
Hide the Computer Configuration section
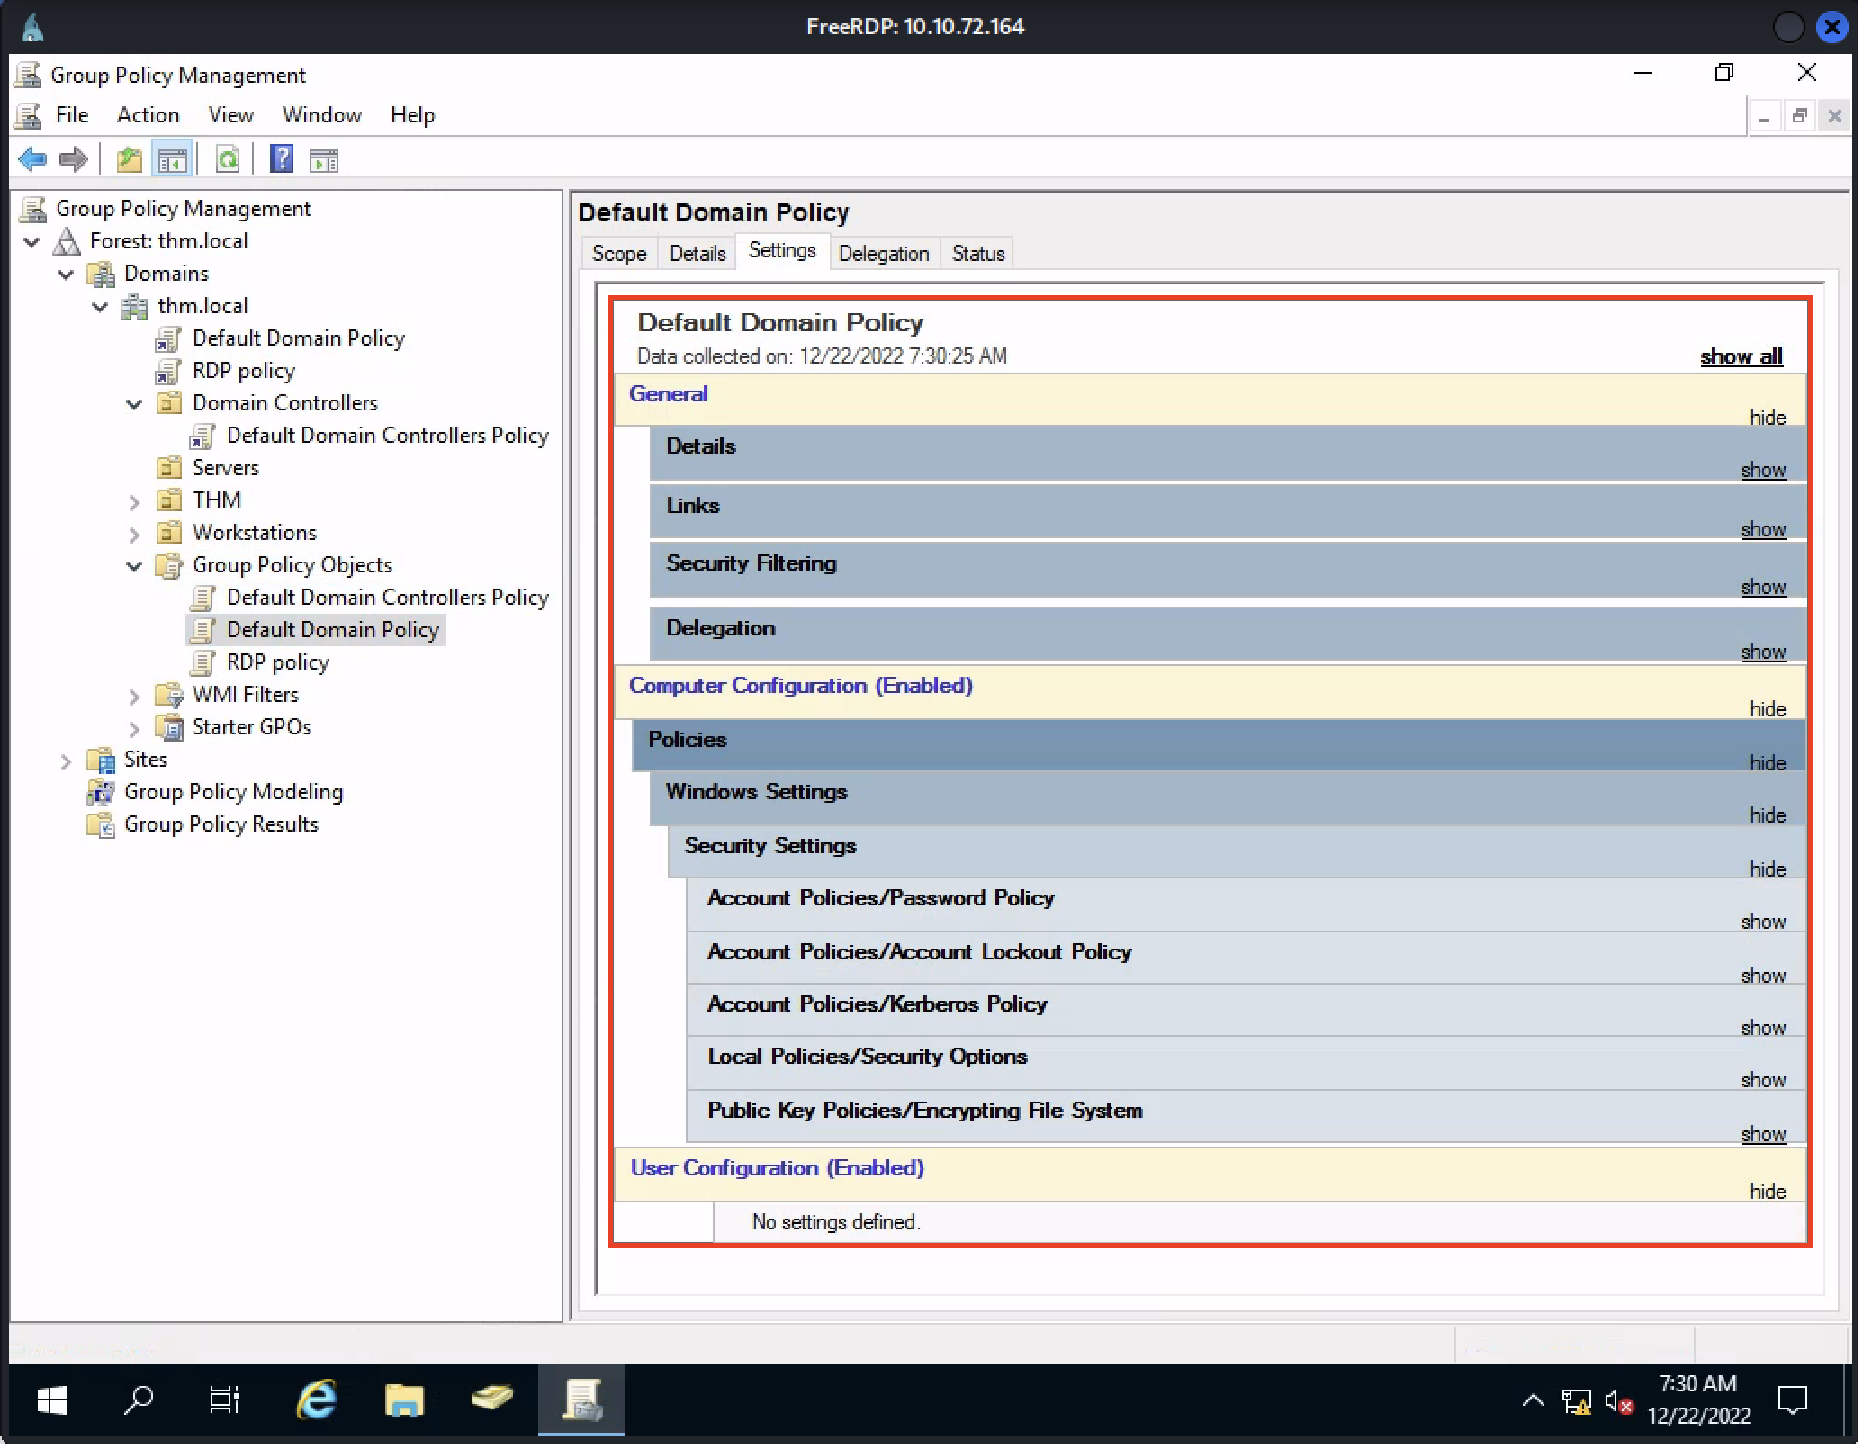click(x=1767, y=709)
